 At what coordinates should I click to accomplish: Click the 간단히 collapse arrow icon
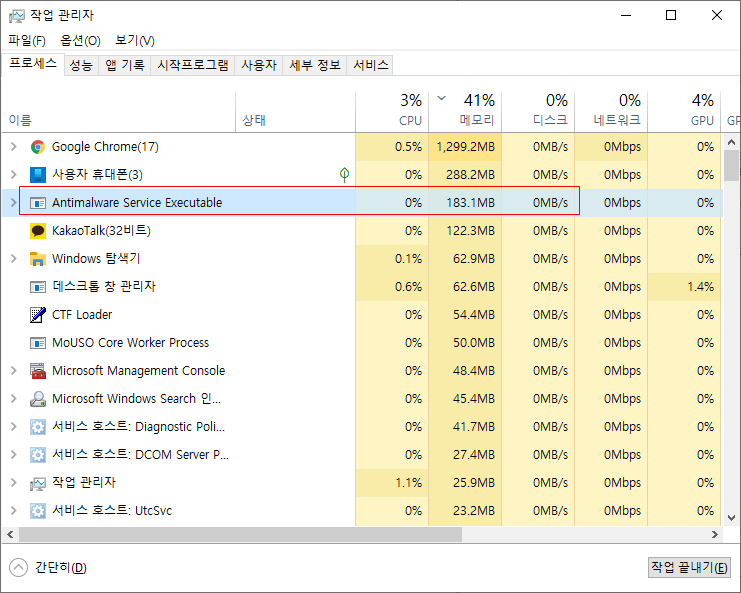[x=18, y=567]
